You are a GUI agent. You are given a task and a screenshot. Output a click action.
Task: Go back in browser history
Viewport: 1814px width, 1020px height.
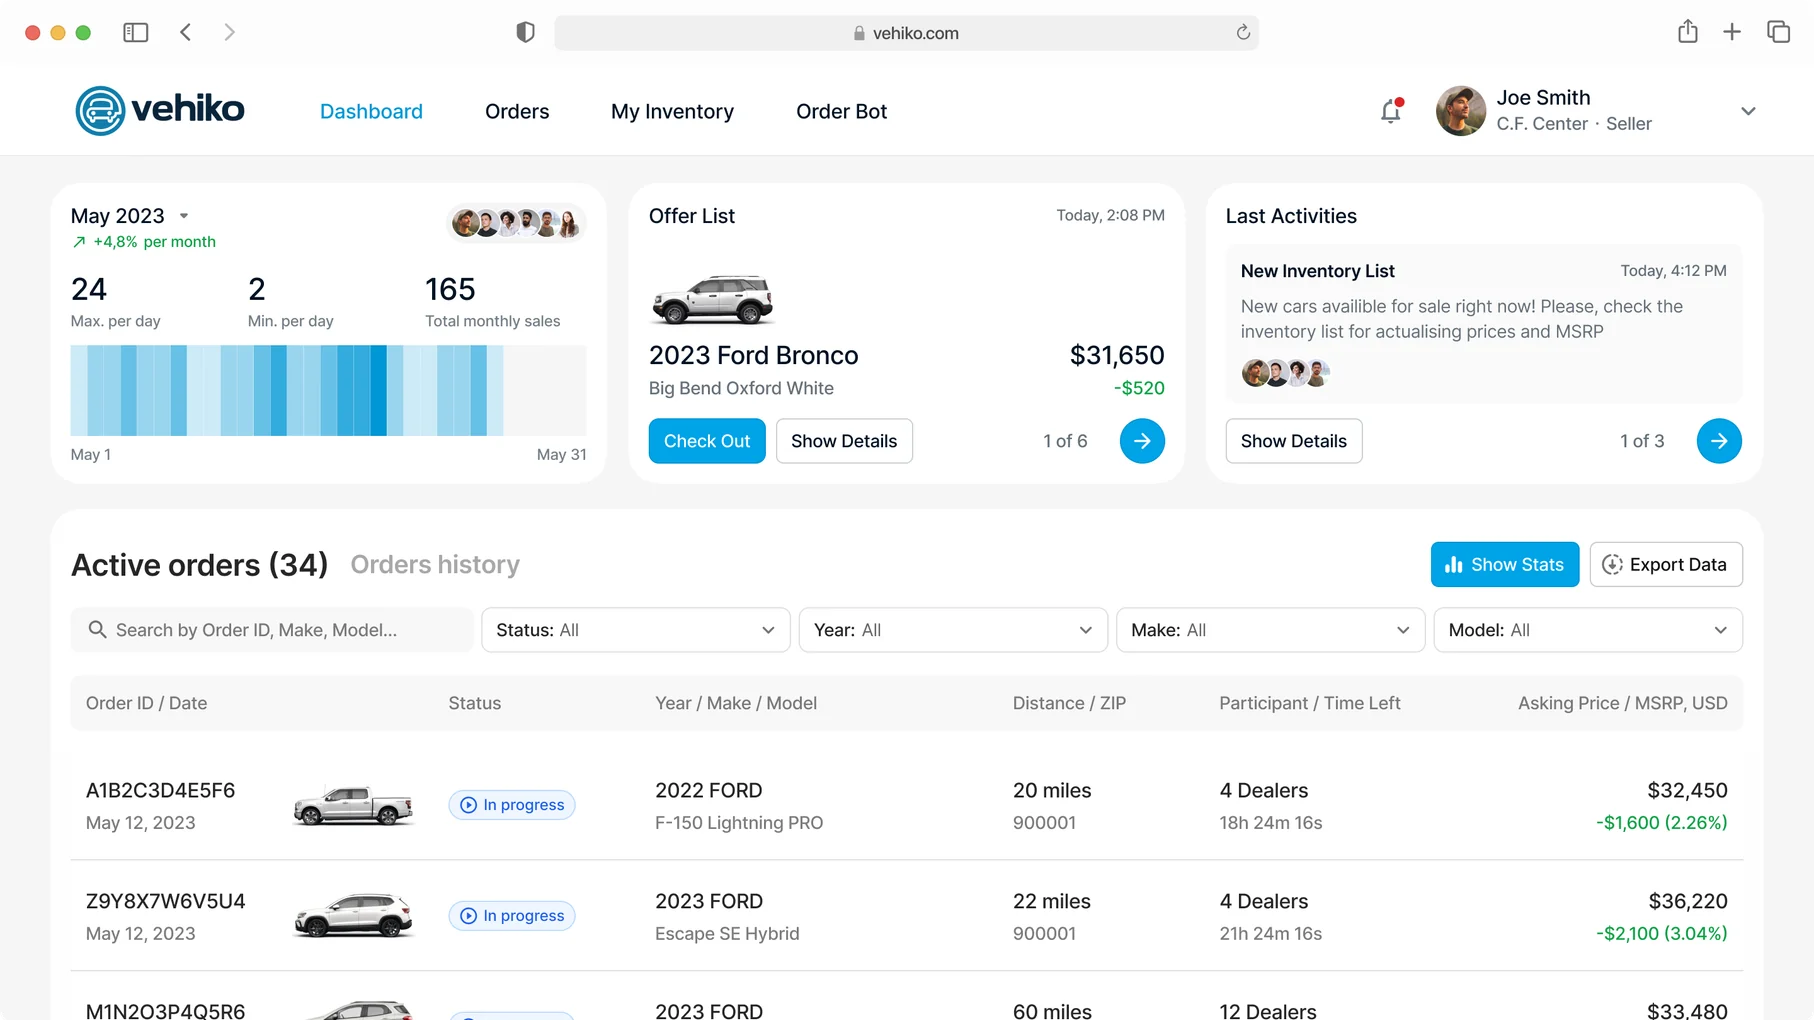(x=186, y=33)
